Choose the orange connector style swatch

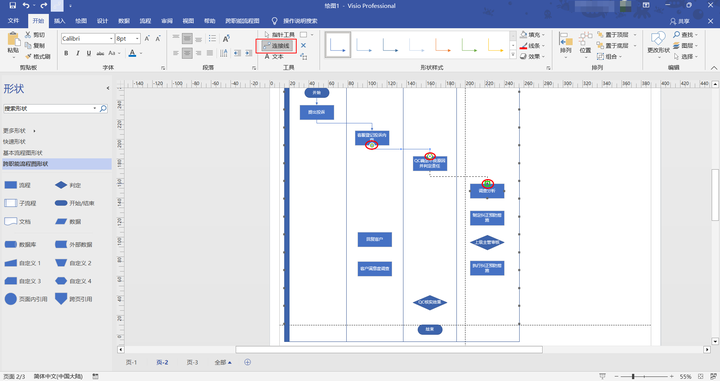(x=443, y=45)
